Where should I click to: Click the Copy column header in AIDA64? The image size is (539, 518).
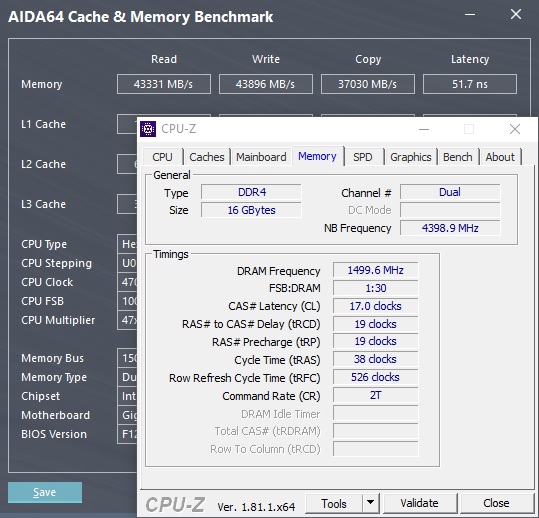tap(368, 59)
